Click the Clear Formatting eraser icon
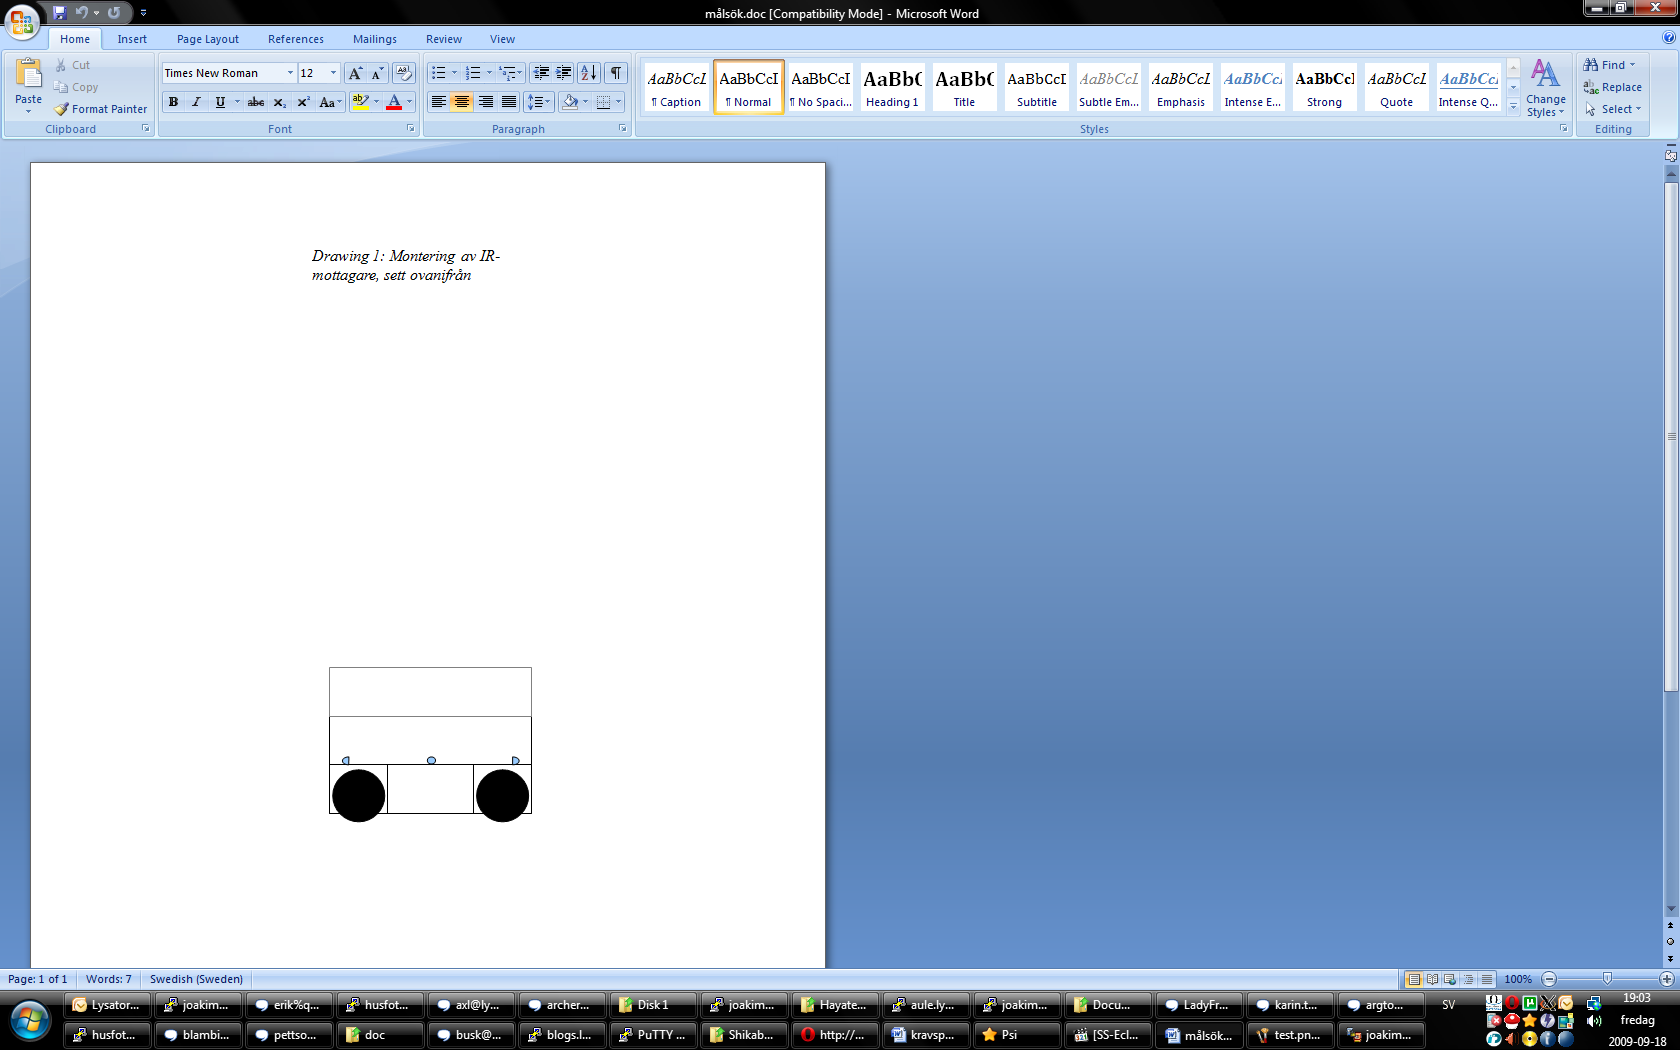The height and width of the screenshot is (1050, 1680). click(x=404, y=73)
